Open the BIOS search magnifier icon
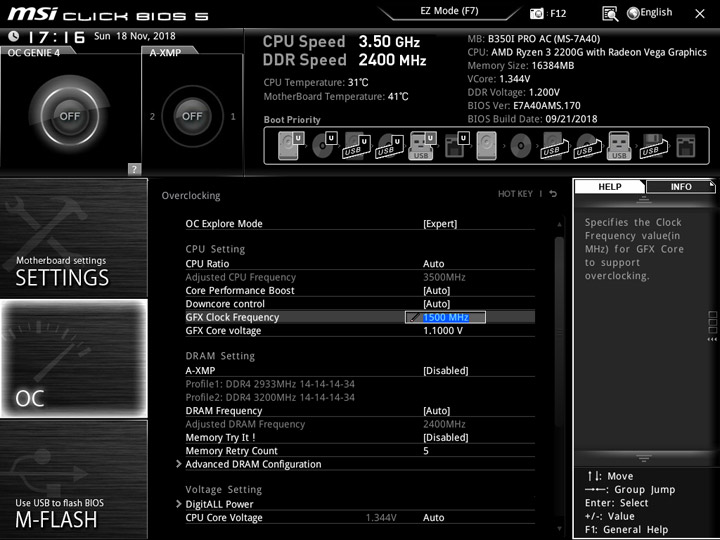The image size is (720, 540). coord(610,14)
